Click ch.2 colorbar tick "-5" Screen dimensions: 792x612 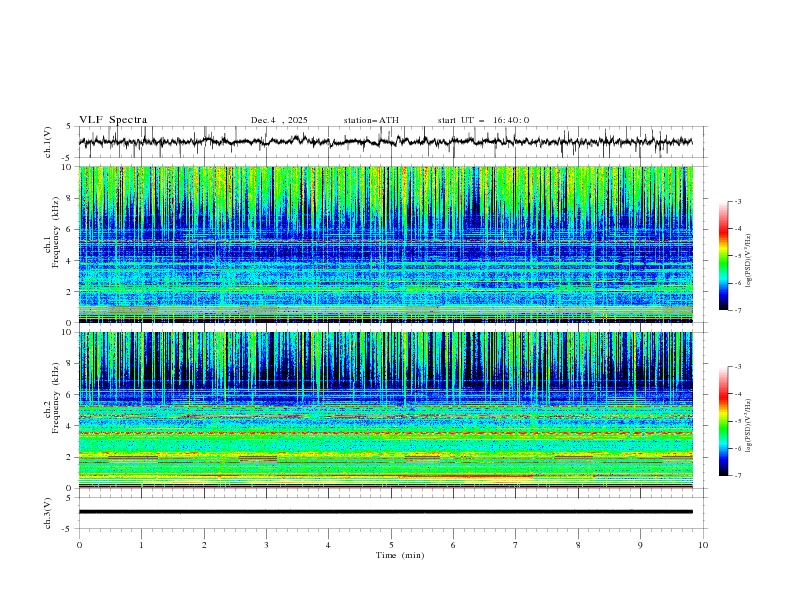737,421
